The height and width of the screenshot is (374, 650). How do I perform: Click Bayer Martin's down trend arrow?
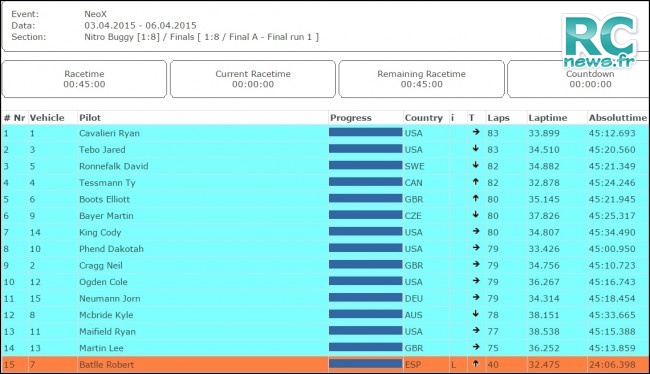pyautogui.click(x=475, y=215)
